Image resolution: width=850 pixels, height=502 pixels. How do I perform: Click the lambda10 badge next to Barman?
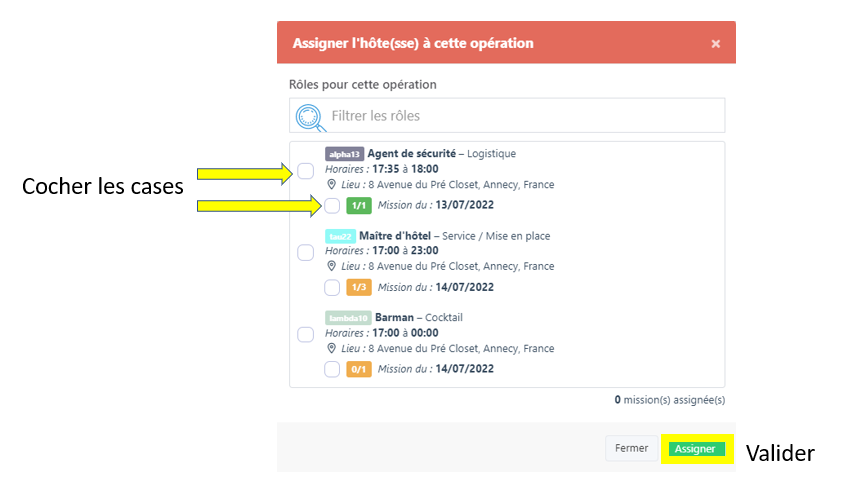click(348, 318)
